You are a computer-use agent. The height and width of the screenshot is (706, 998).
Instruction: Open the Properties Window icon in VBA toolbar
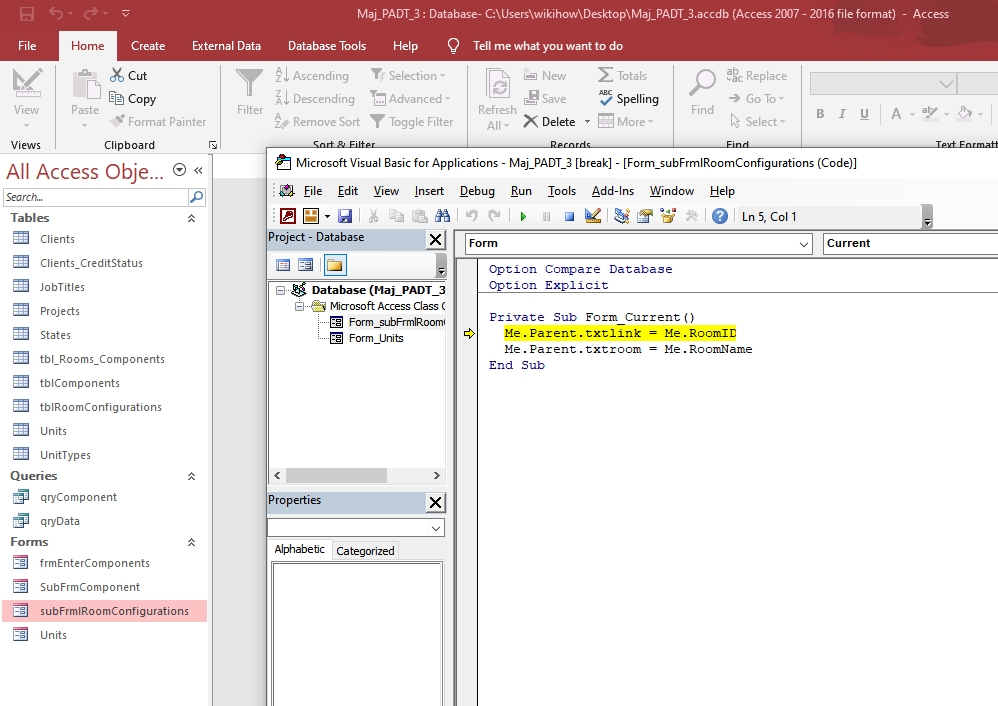tap(645, 216)
